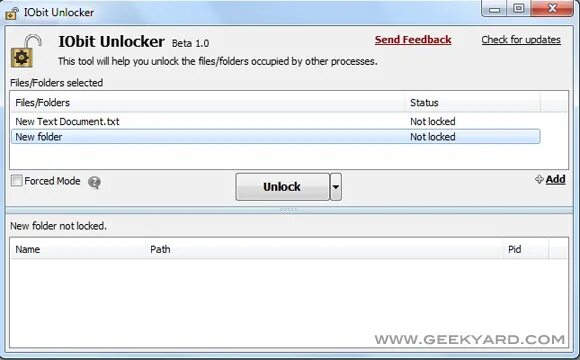
Task: Select New Text Document.txt row
Action: 276,121
